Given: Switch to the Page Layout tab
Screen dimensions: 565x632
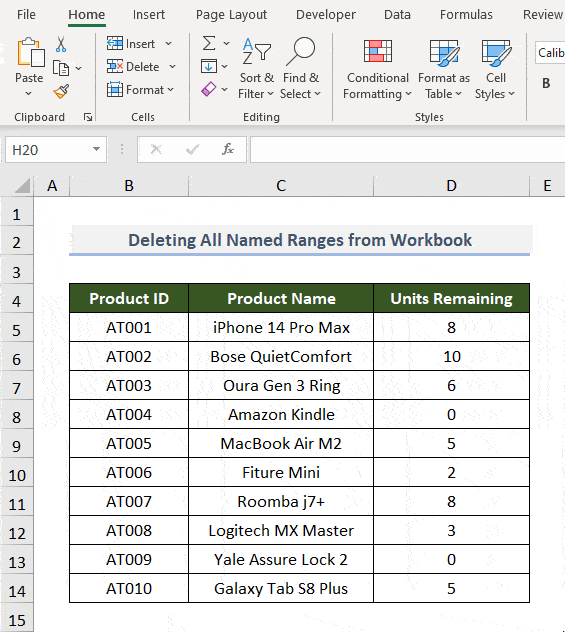Looking at the screenshot, I should tap(231, 15).
